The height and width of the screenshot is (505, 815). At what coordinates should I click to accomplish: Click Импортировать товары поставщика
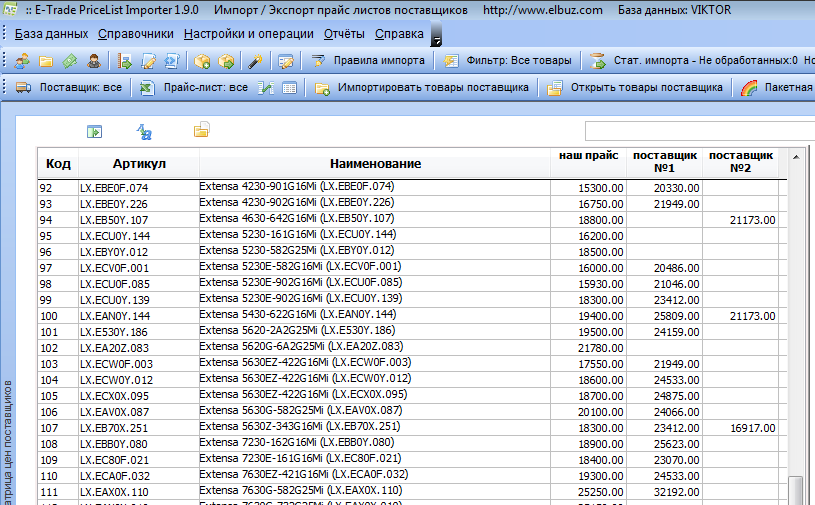tap(422, 87)
